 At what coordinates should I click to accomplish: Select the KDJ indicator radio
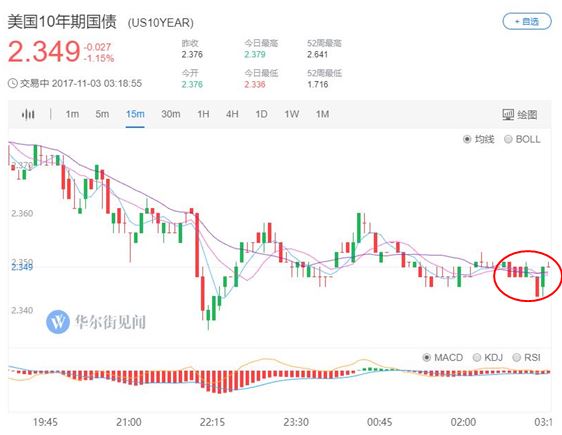pos(477,357)
